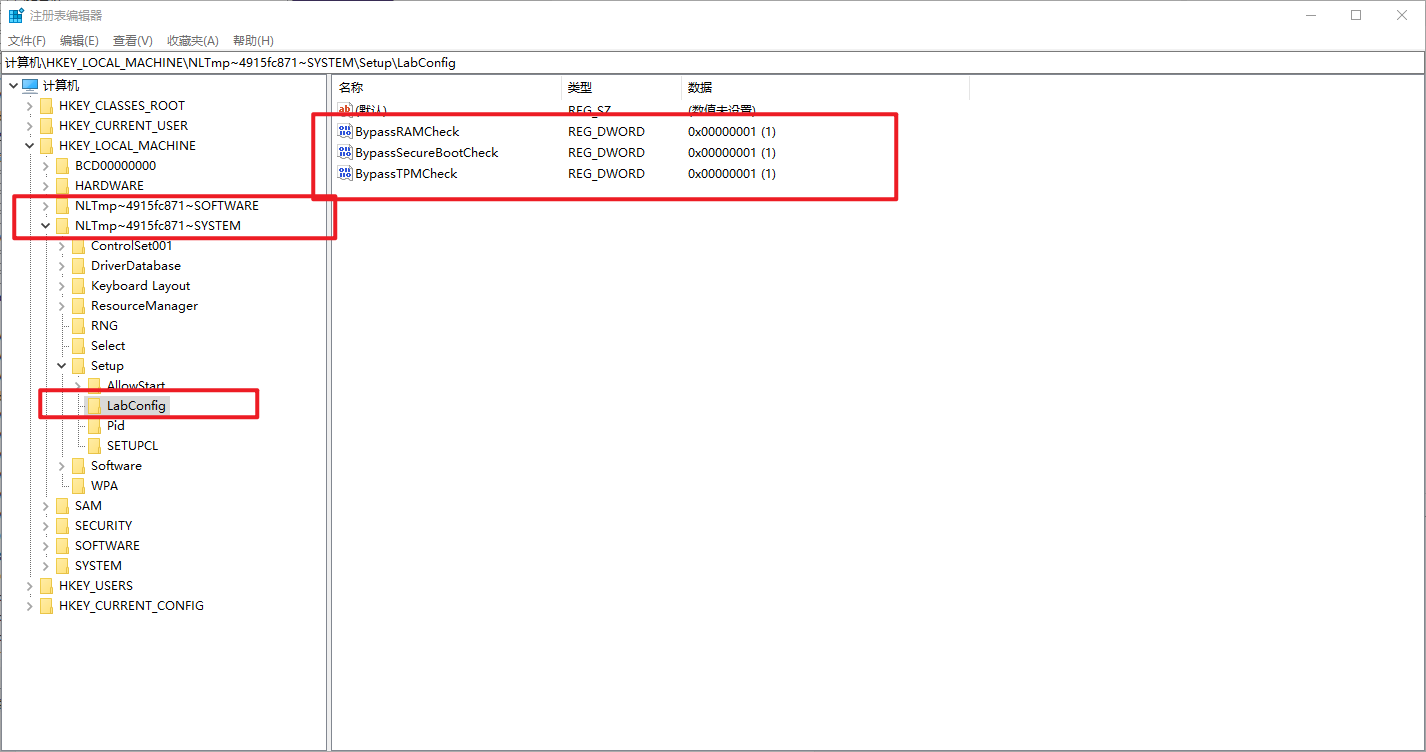Select the SETUPCL key in the tree
Screen dimensions: 1426x752
[132, 446]
